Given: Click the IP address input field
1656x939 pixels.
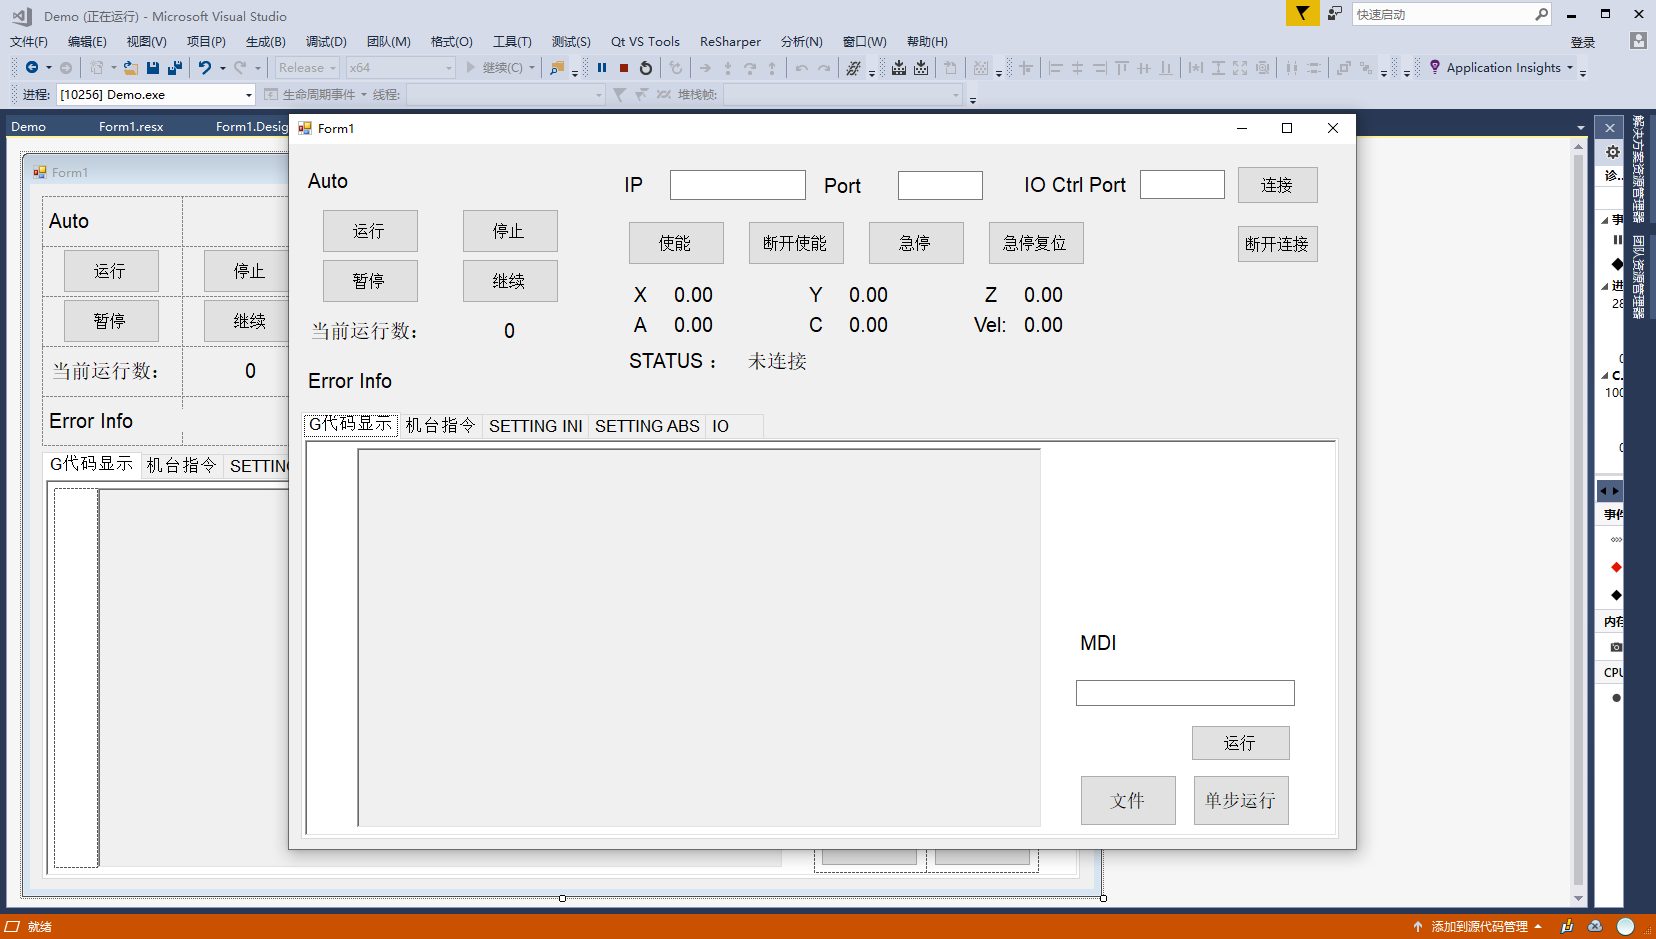Looking at the screenshot, I should [x=737, y=185].
